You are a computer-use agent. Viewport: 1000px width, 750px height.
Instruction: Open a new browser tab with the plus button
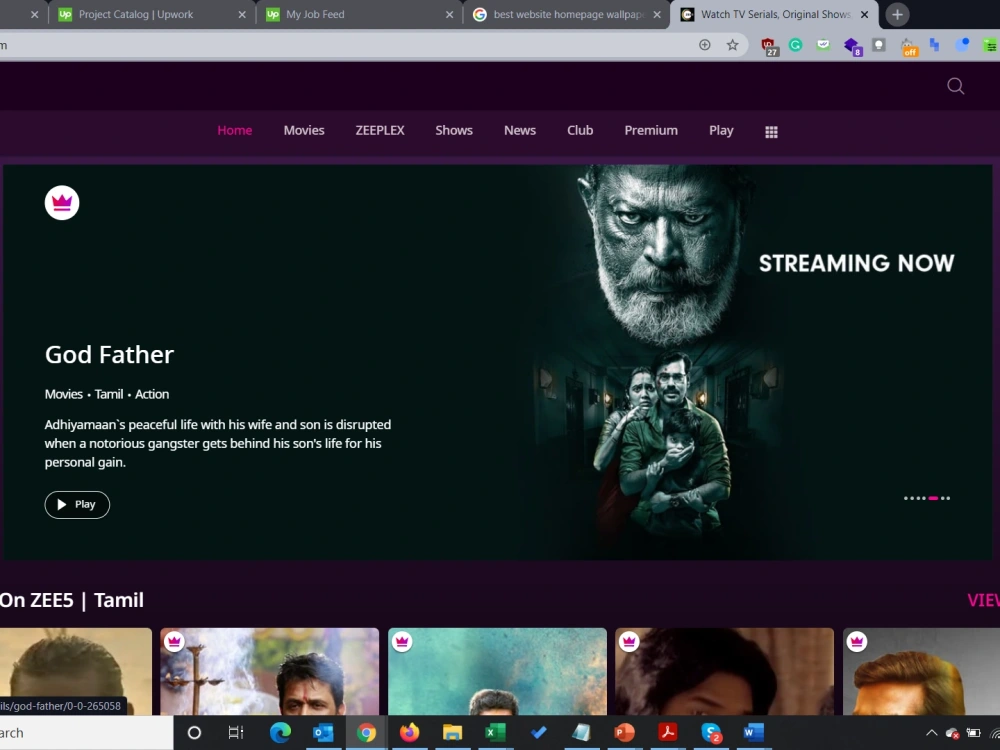897,15
